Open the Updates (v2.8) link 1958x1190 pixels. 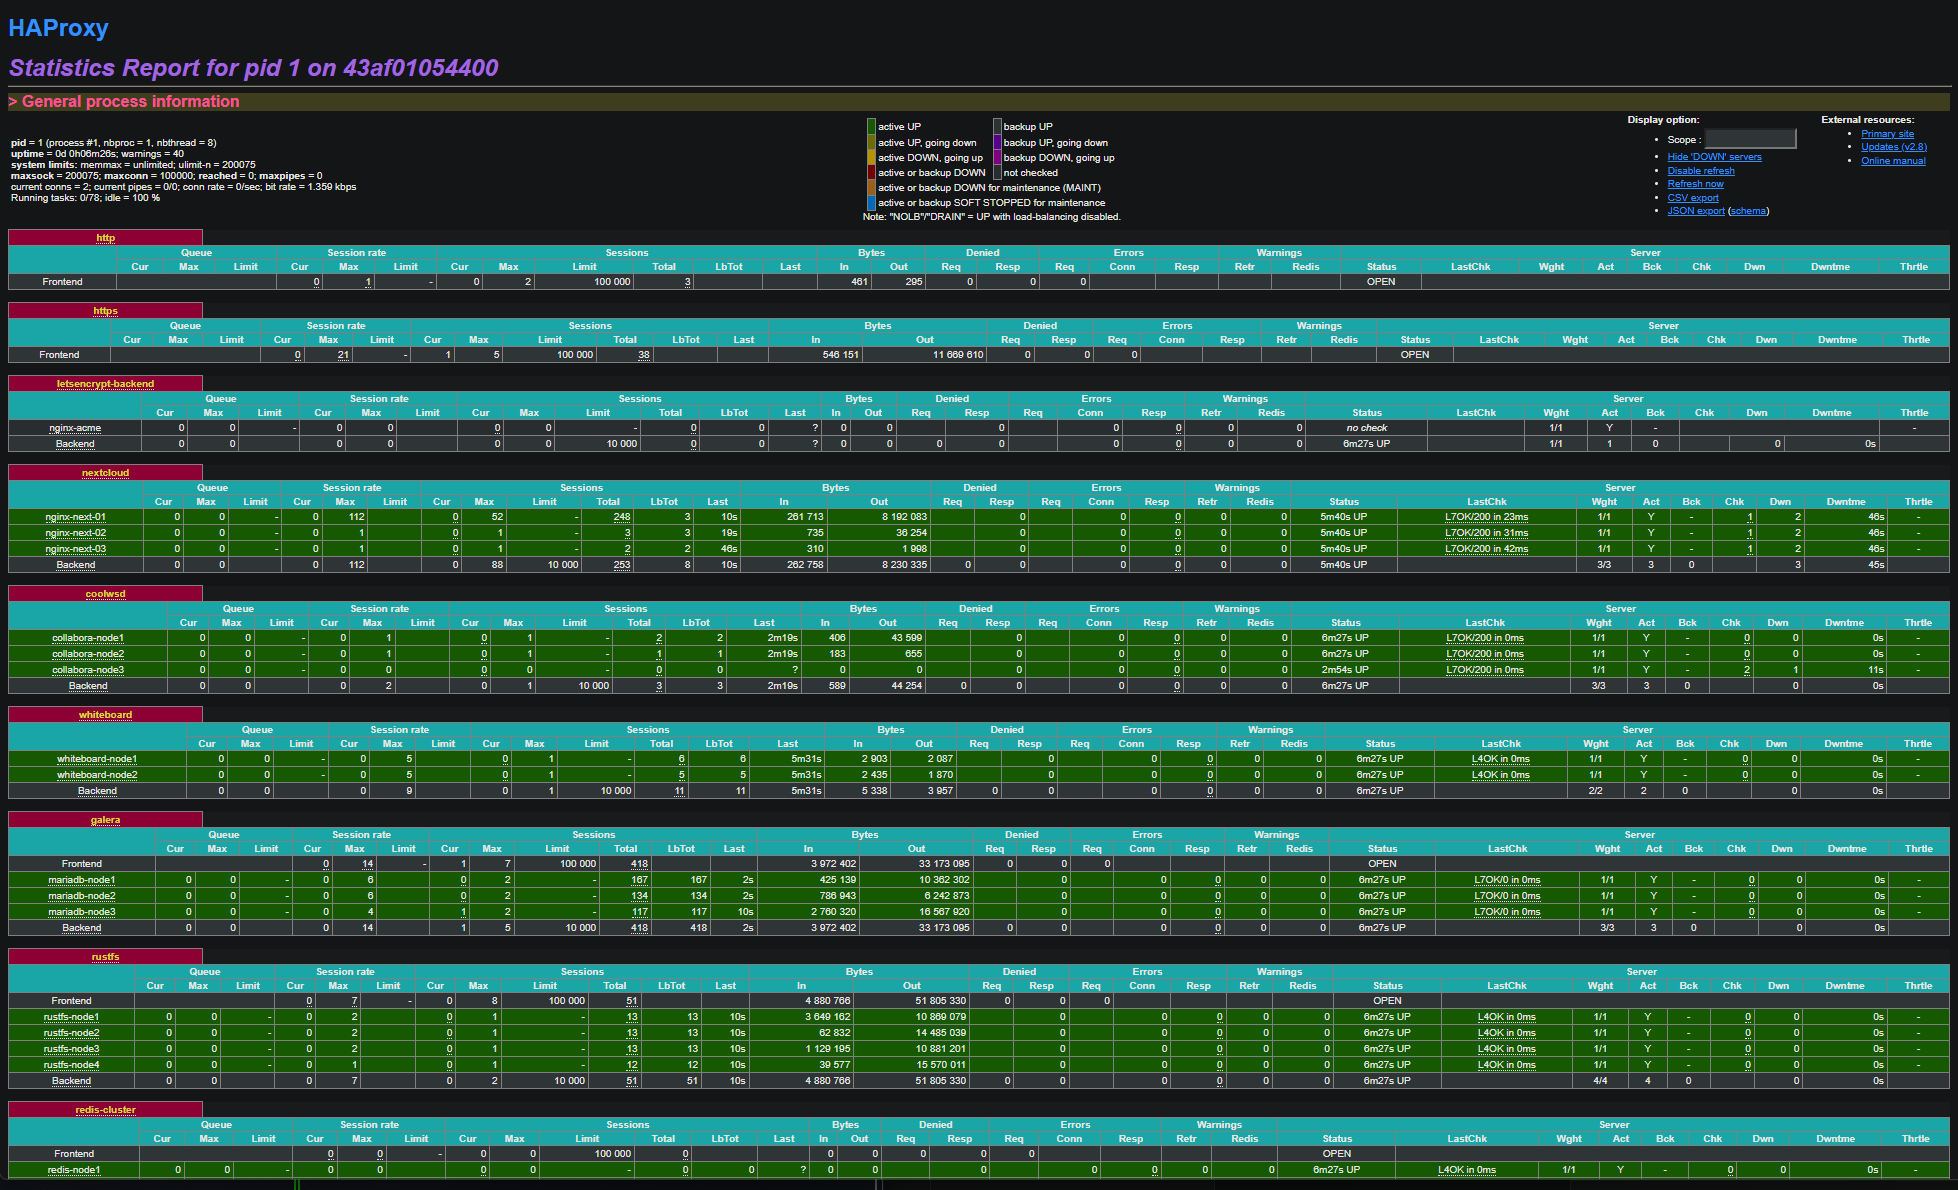(1893, 147)
